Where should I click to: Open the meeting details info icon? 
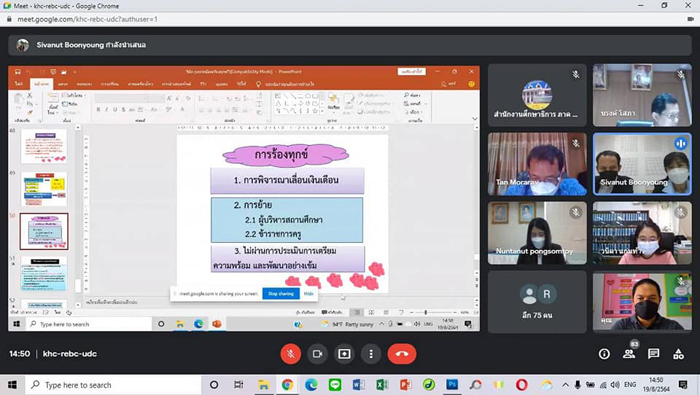(x=604, y=354)
